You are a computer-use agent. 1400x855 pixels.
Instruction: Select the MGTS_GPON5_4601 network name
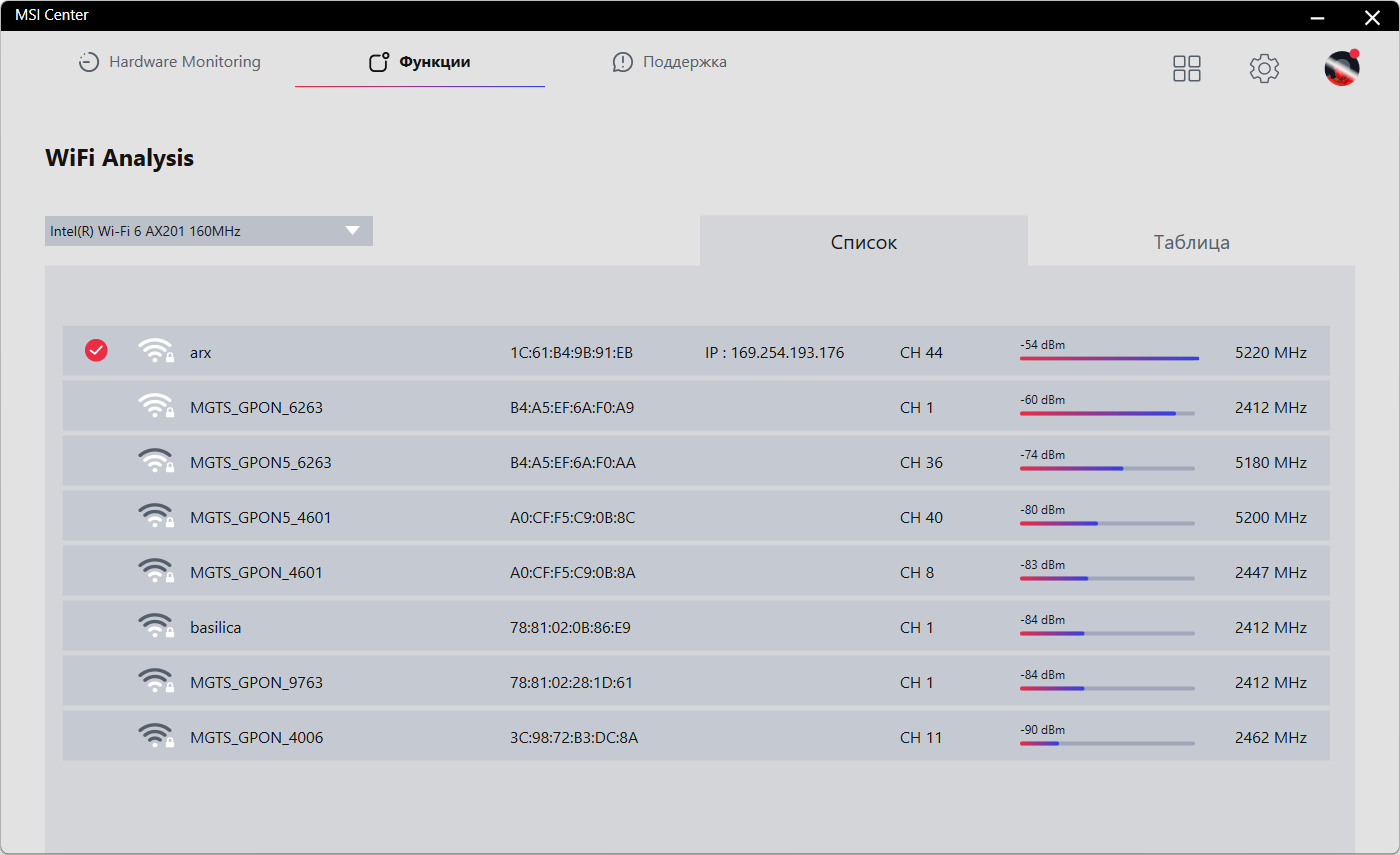coord(260,518)
